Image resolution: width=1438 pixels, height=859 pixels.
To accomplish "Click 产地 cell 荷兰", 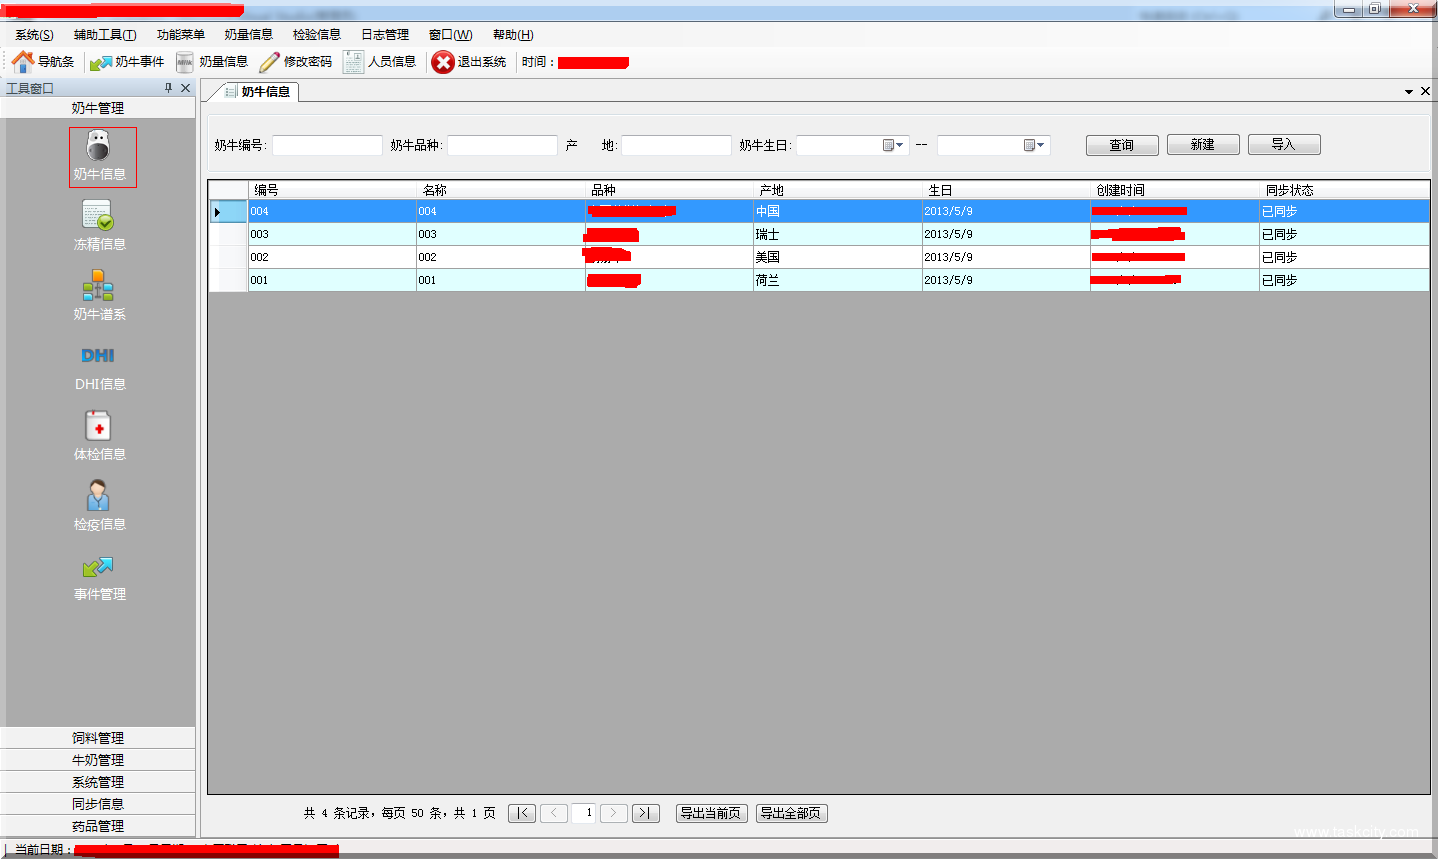I will [x=837, y=280].
